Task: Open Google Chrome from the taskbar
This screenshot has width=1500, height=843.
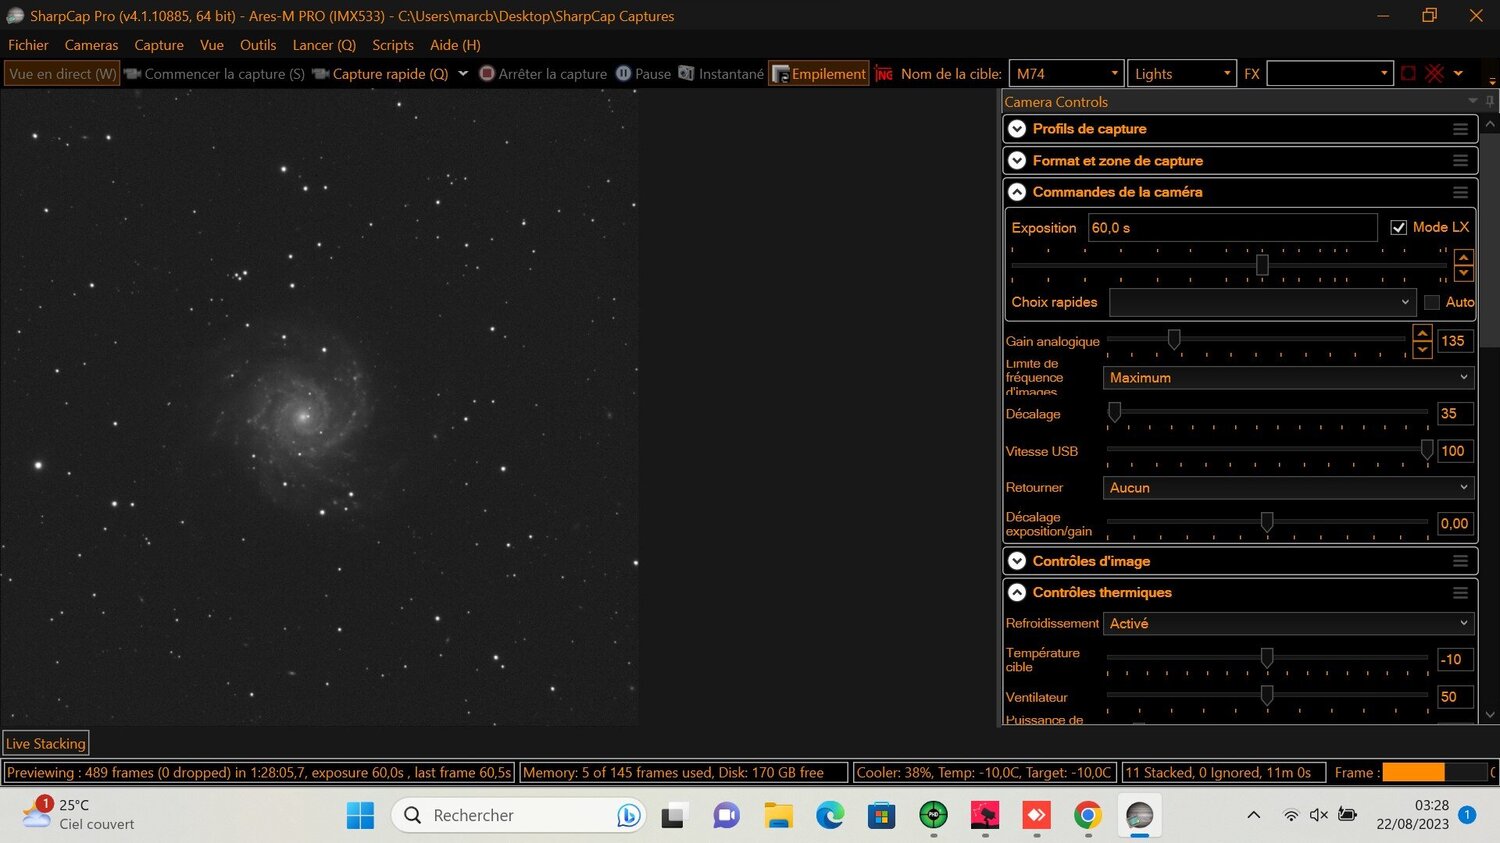Action: pos(1088,815)
